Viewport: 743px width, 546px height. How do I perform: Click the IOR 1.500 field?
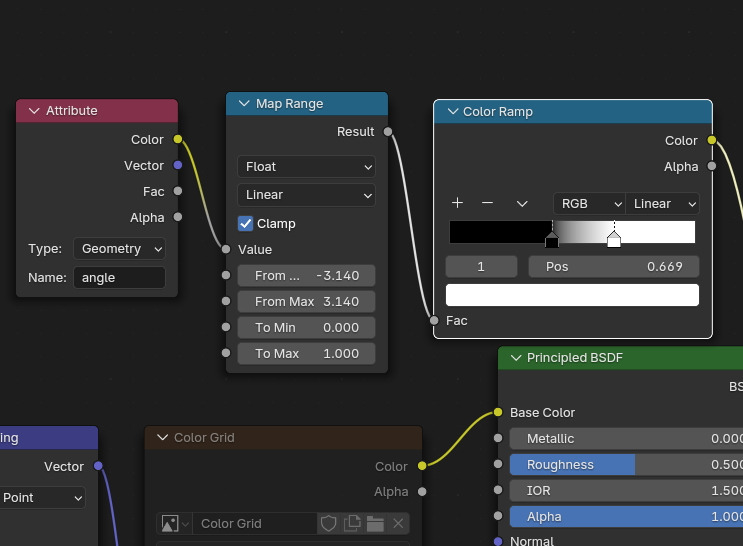pos(626,491)
